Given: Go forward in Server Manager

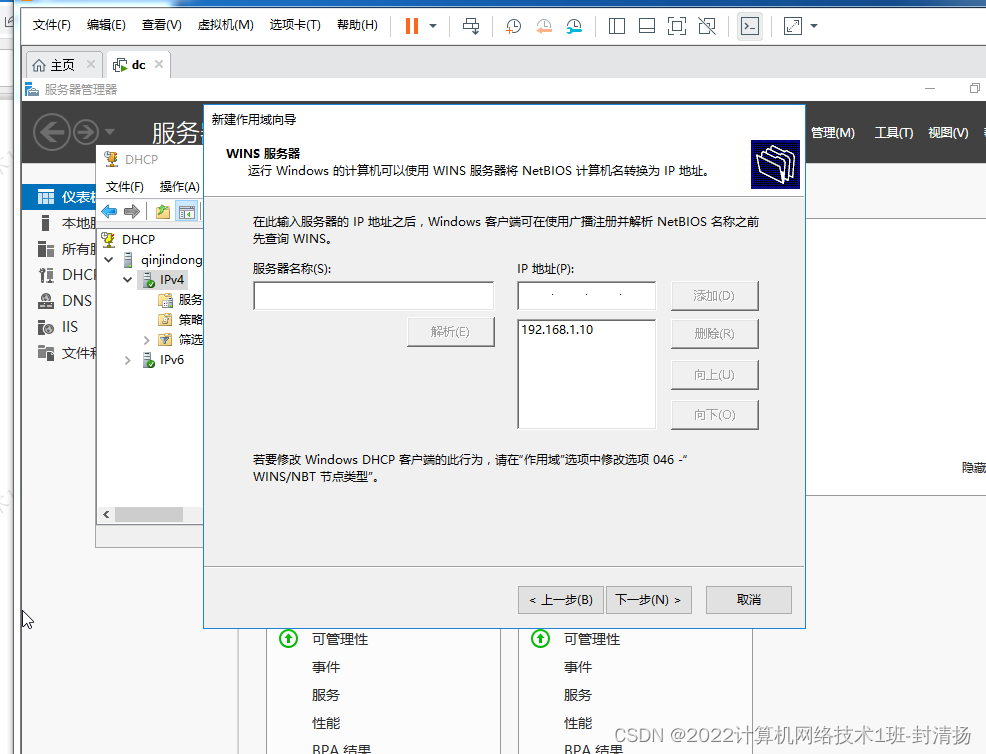Looking at the screenshot, I should coord(86,132).
